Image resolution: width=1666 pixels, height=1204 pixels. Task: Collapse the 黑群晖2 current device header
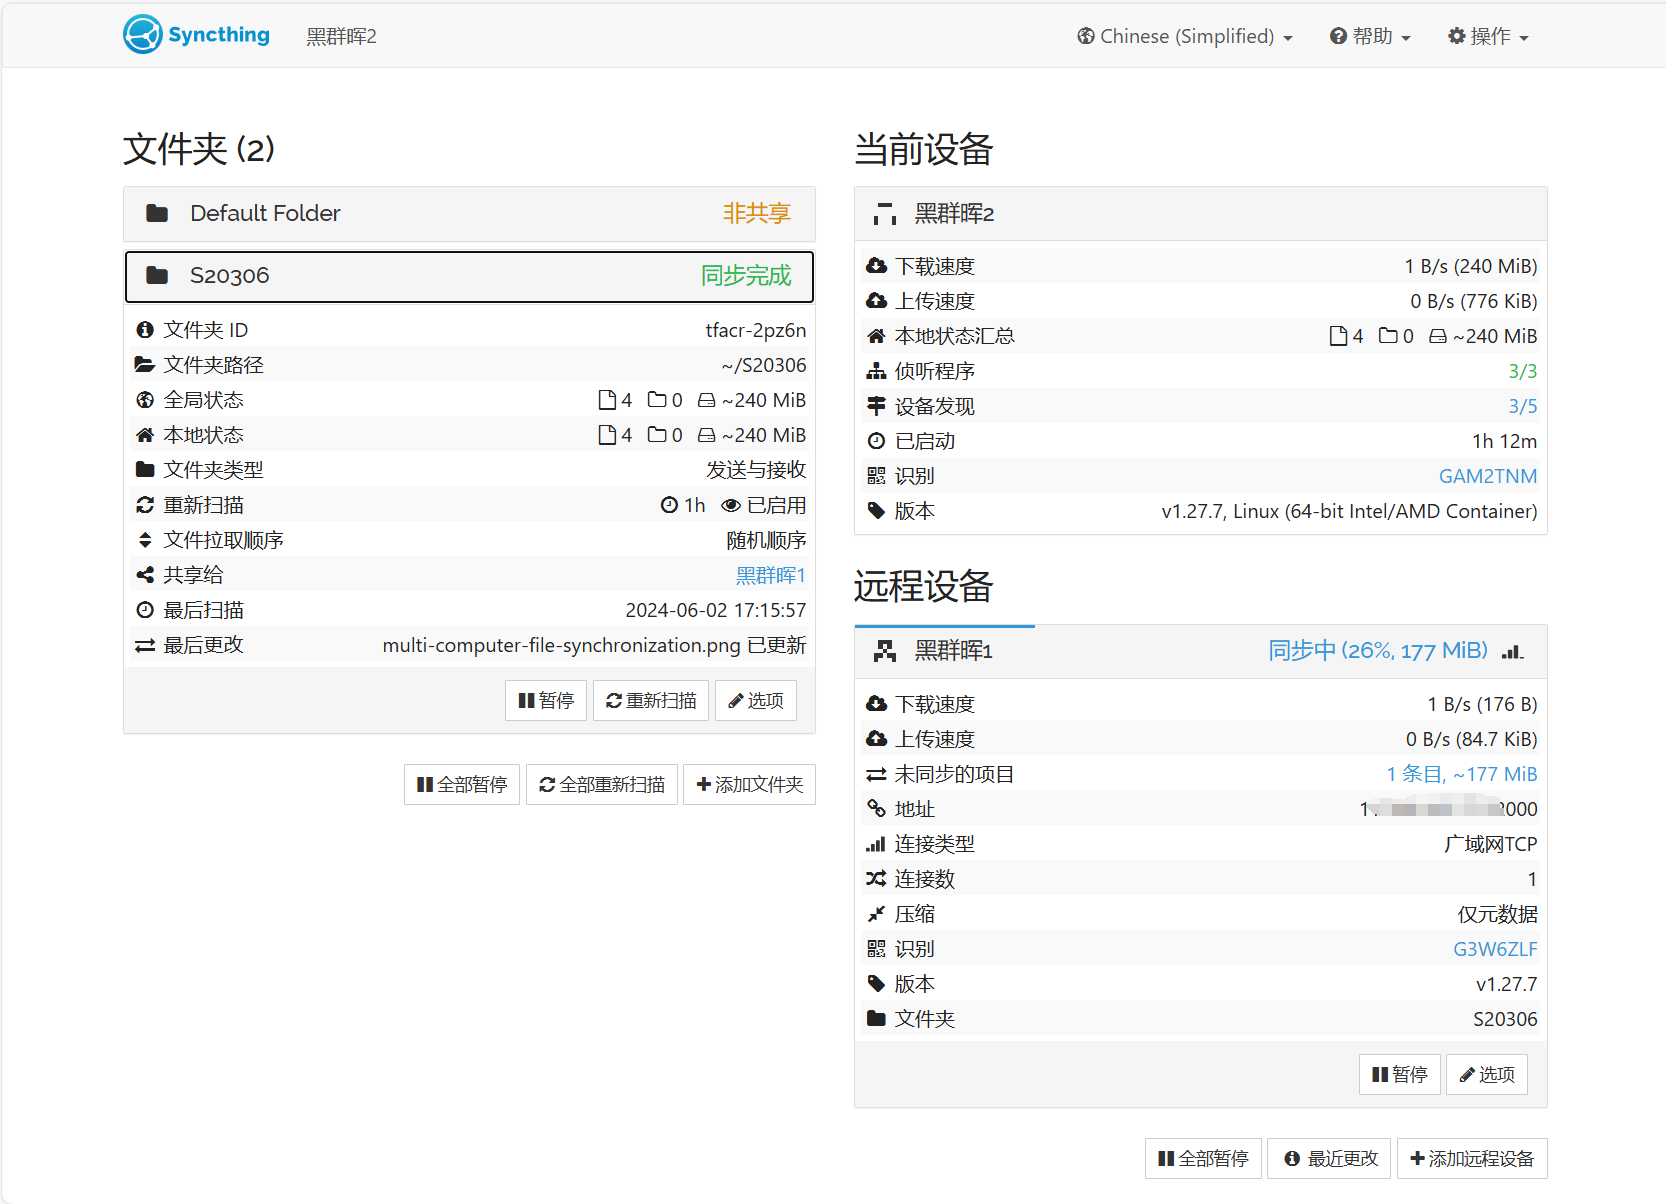[1200, 214]
